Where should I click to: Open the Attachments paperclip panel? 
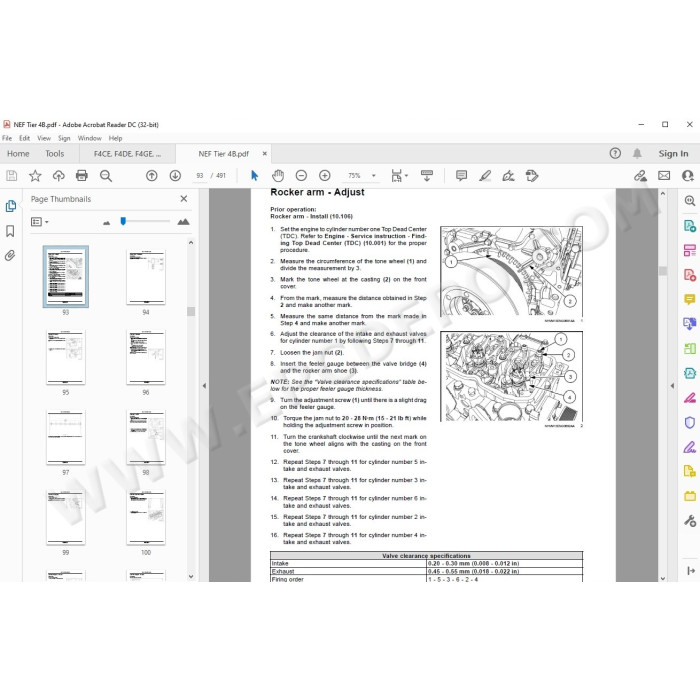10,255
